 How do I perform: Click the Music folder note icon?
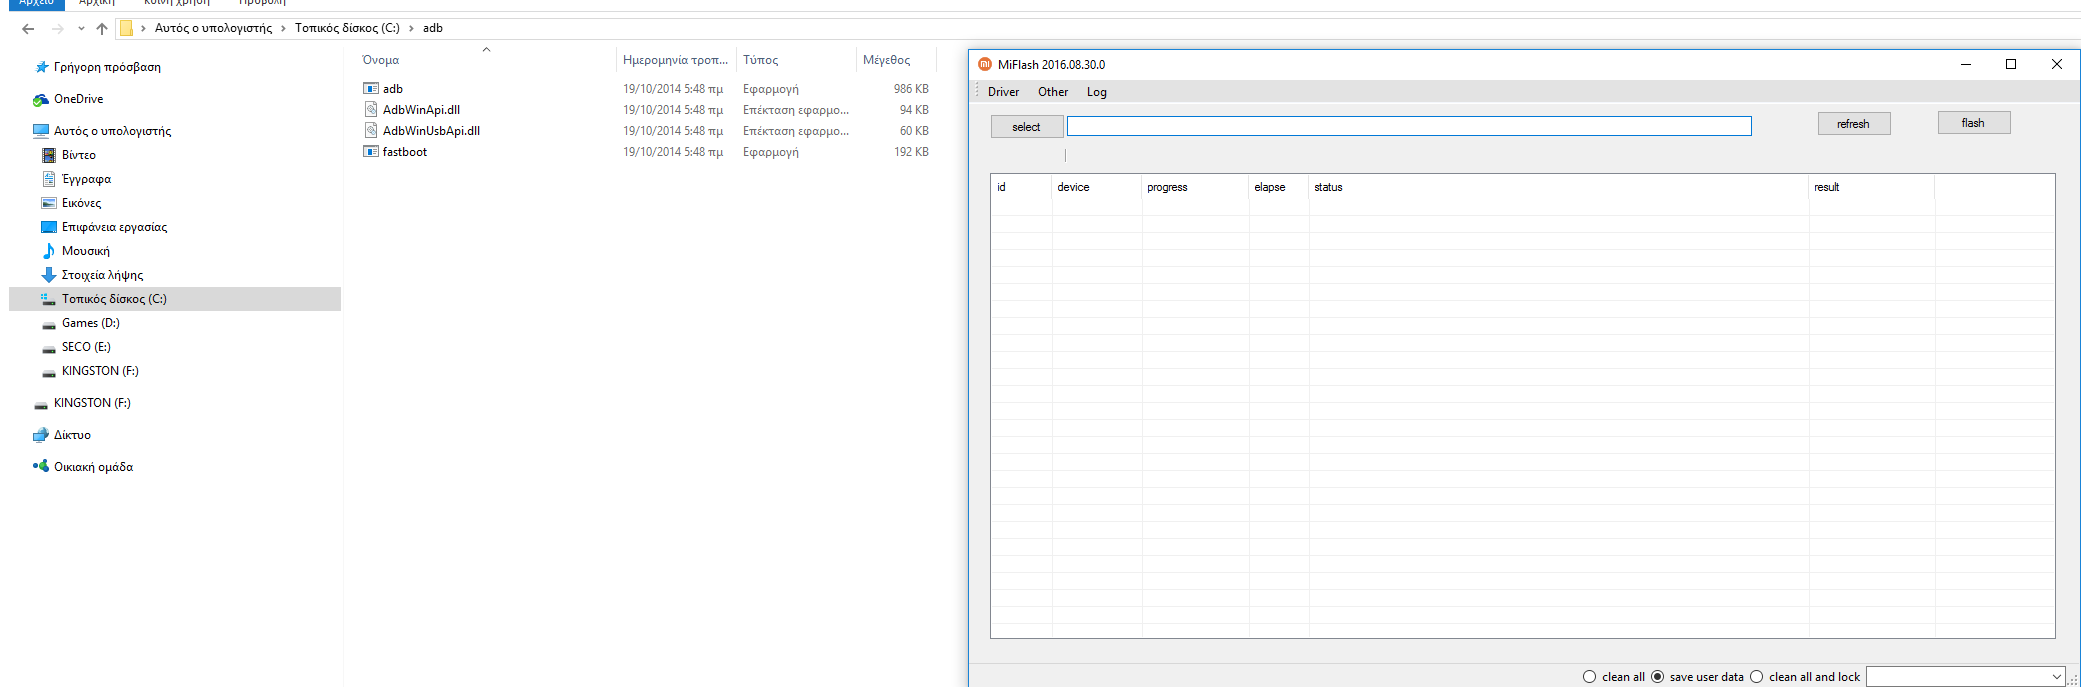click(48, 251)
